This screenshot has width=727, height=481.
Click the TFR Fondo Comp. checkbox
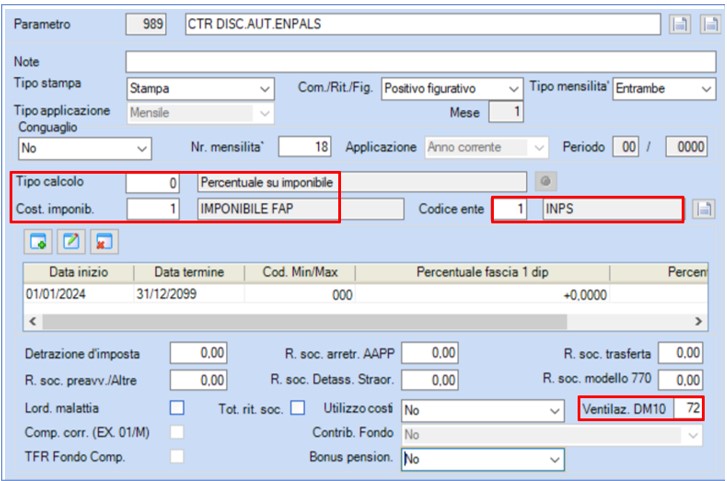177,456
